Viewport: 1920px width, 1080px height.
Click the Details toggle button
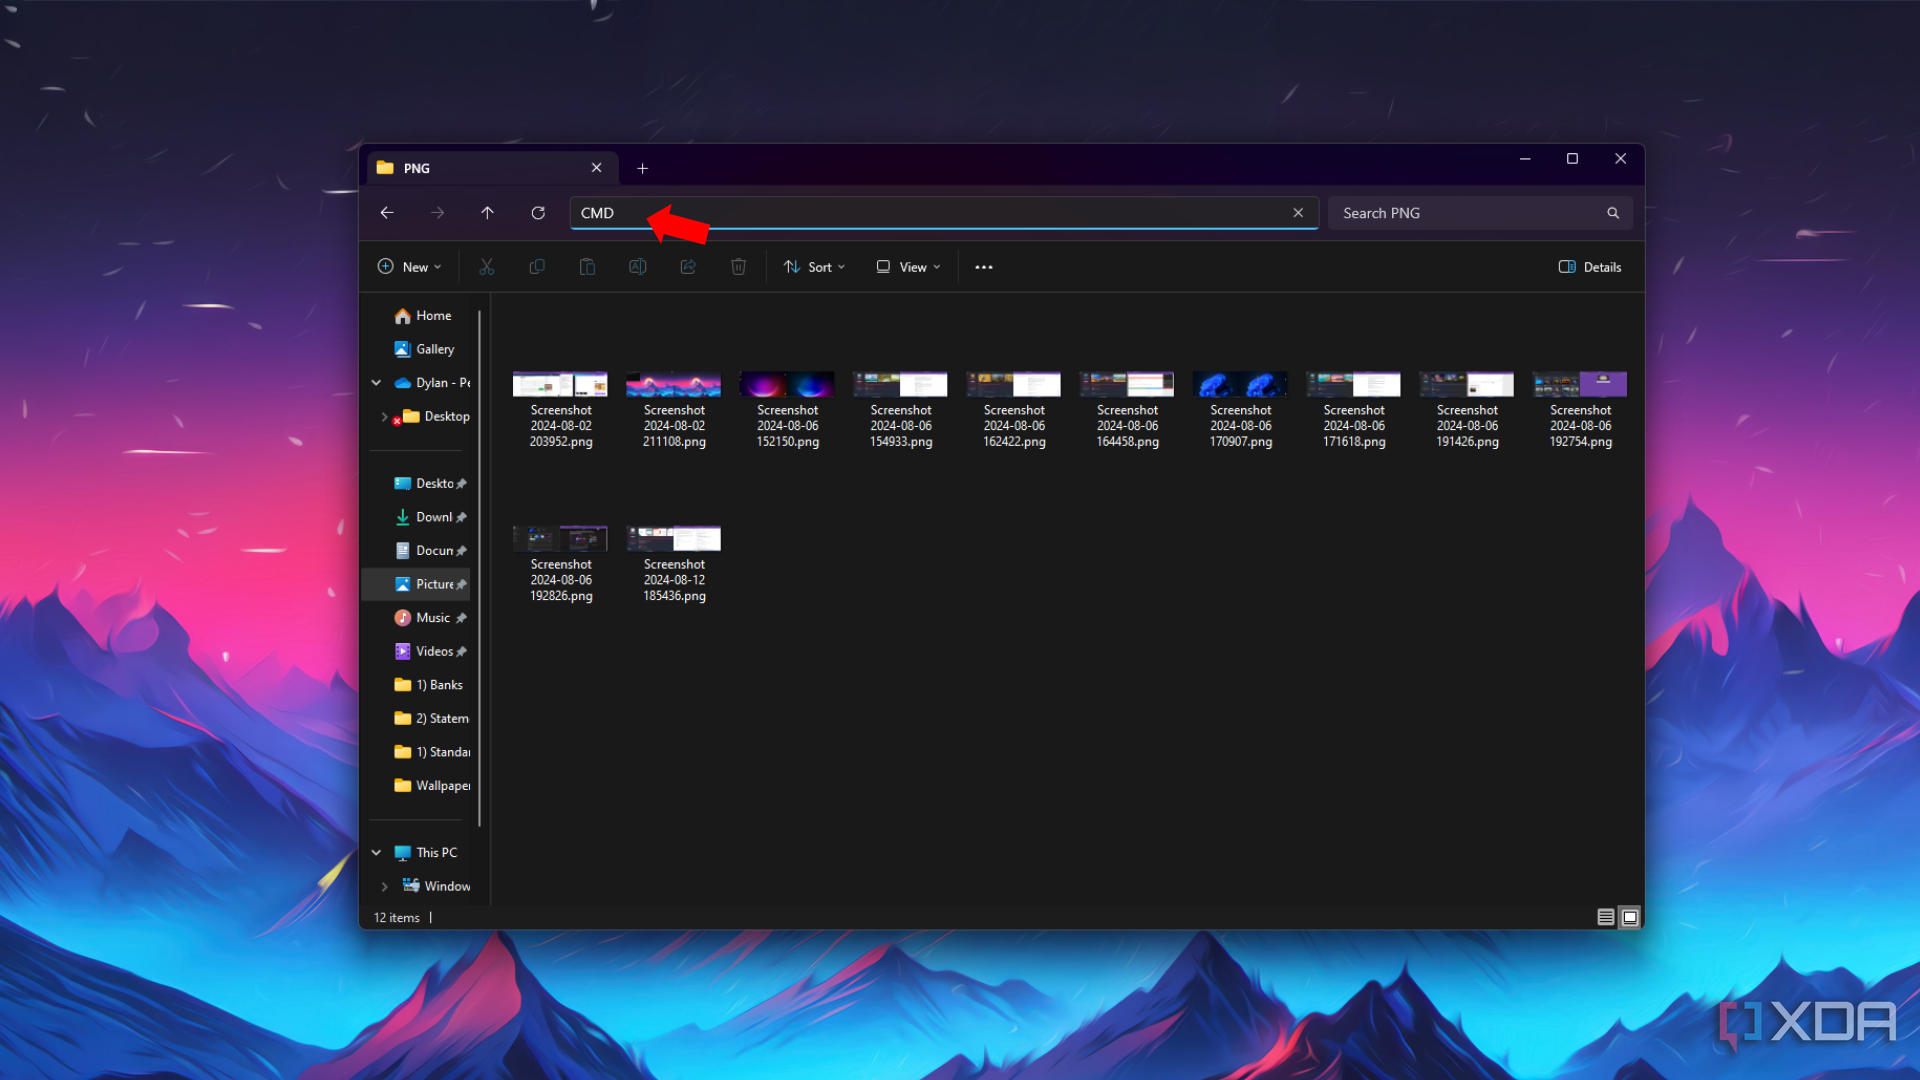coord(1592,266)
